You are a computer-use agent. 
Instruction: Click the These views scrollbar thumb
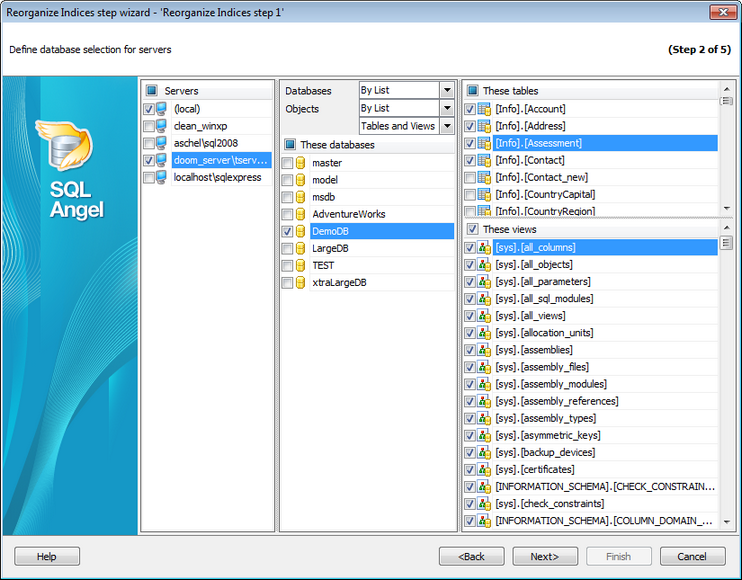point(726,243)
